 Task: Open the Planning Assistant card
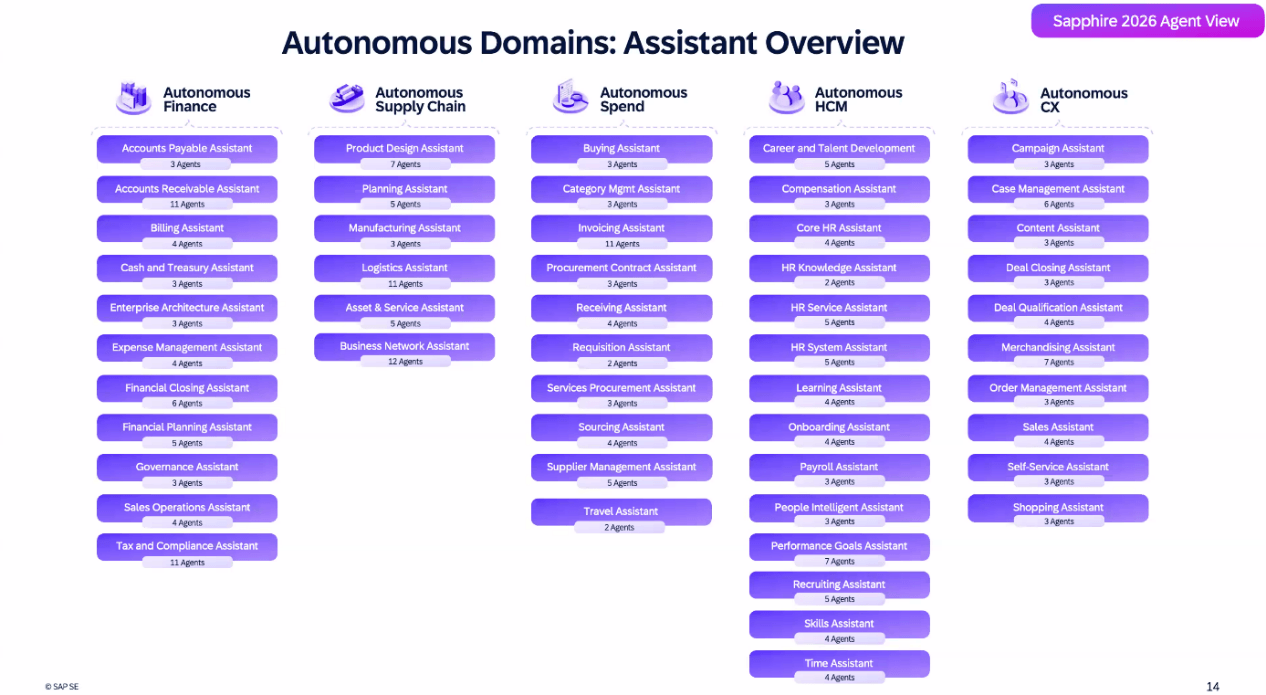[x=404, y=189]
